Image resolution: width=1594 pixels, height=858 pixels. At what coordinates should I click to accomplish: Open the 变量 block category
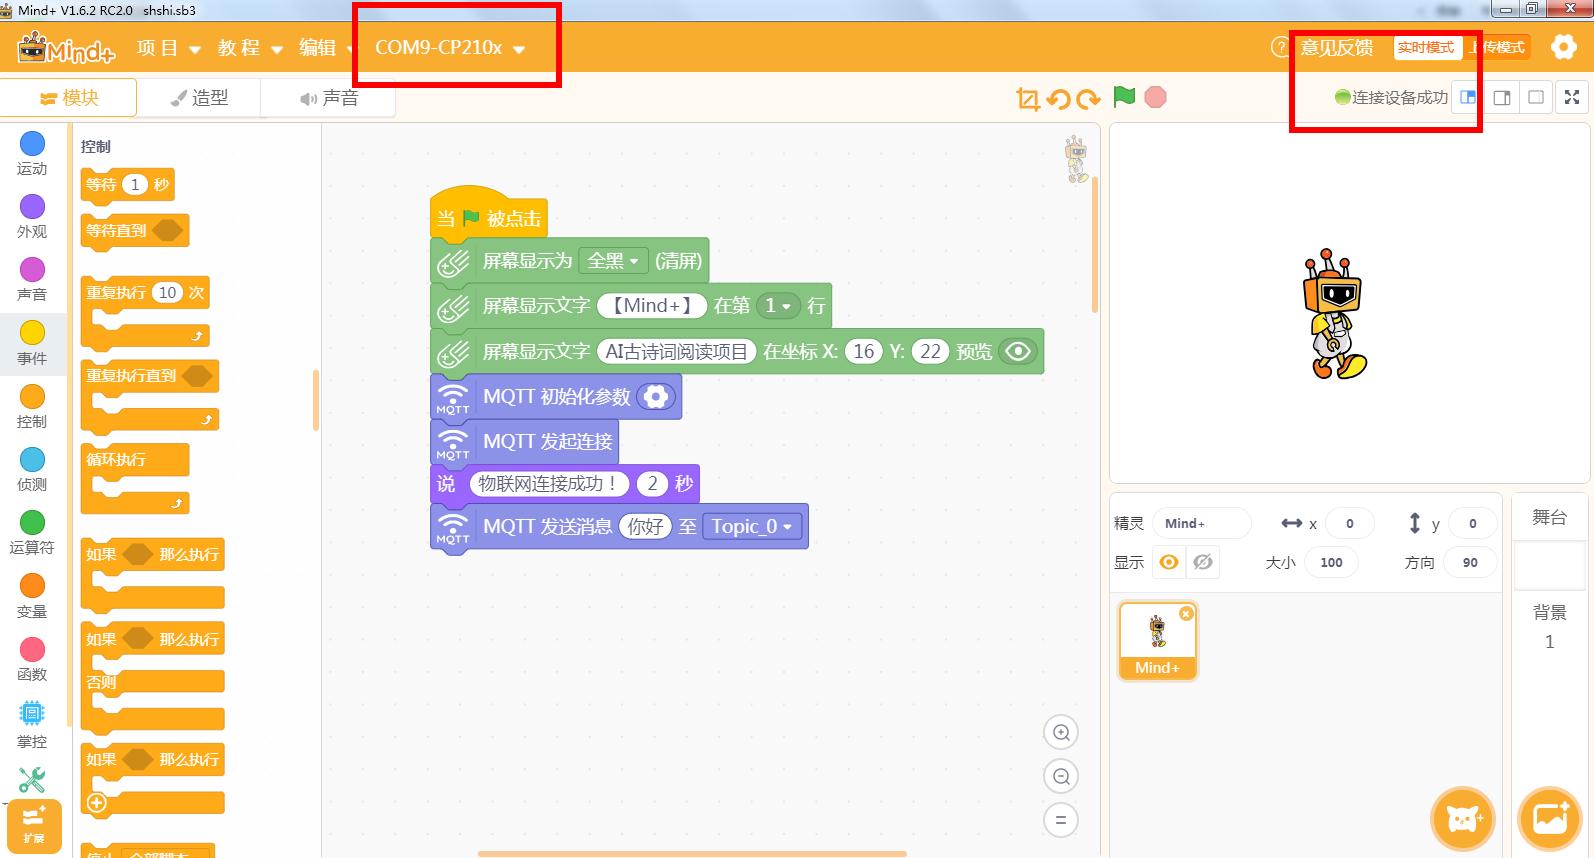(x=32, y=597)
